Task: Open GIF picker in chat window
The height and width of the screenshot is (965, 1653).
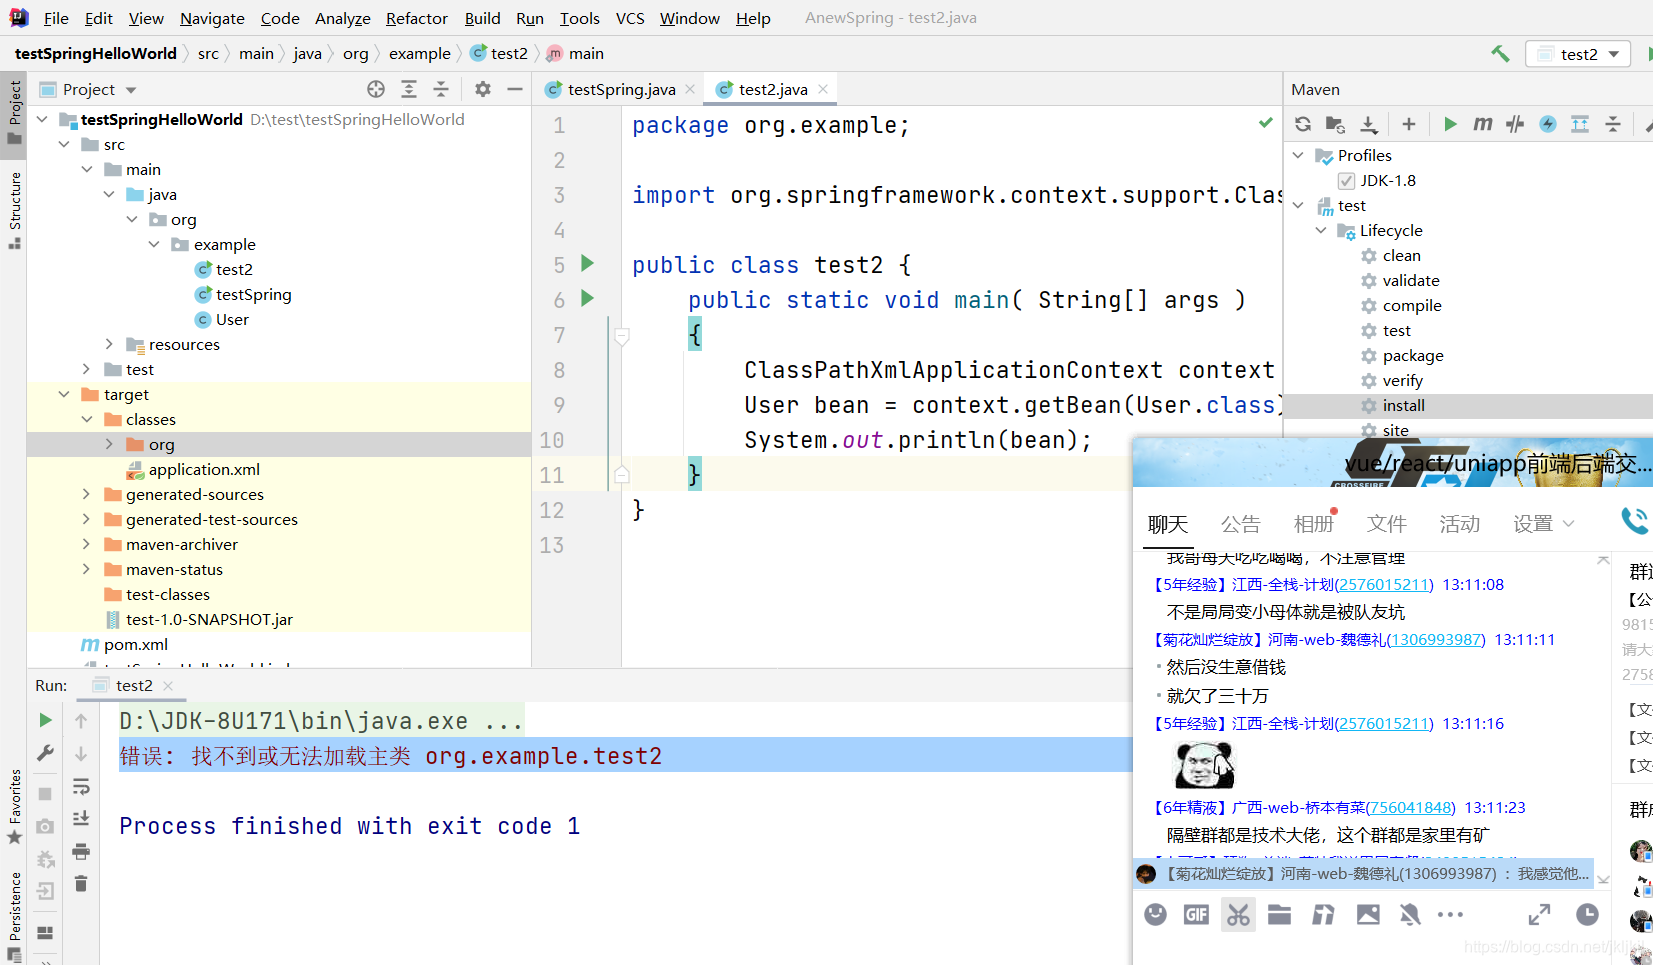Action: (1196, 914)
